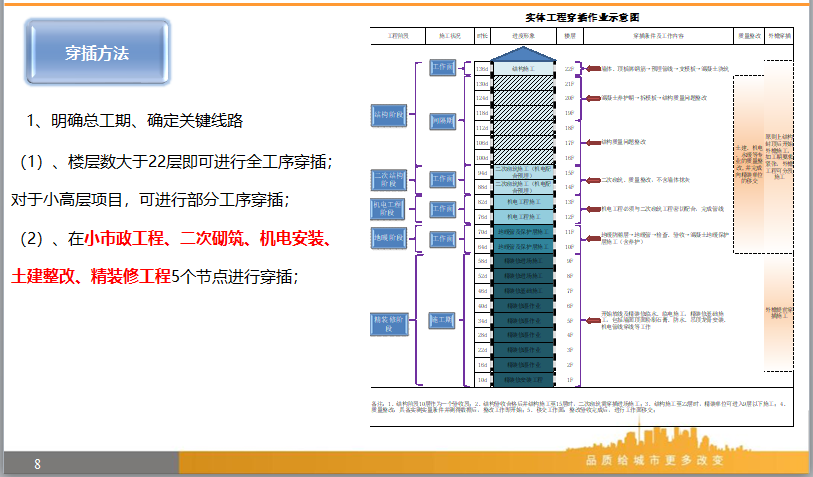
Task: Select red text 小市政工程、二次砌筑、机电安装
Action: 208,238
